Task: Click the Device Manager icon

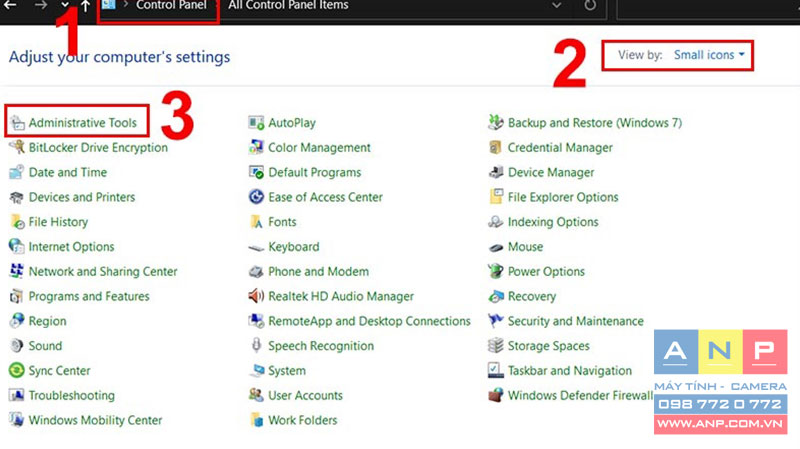Action: click(495, 172)
